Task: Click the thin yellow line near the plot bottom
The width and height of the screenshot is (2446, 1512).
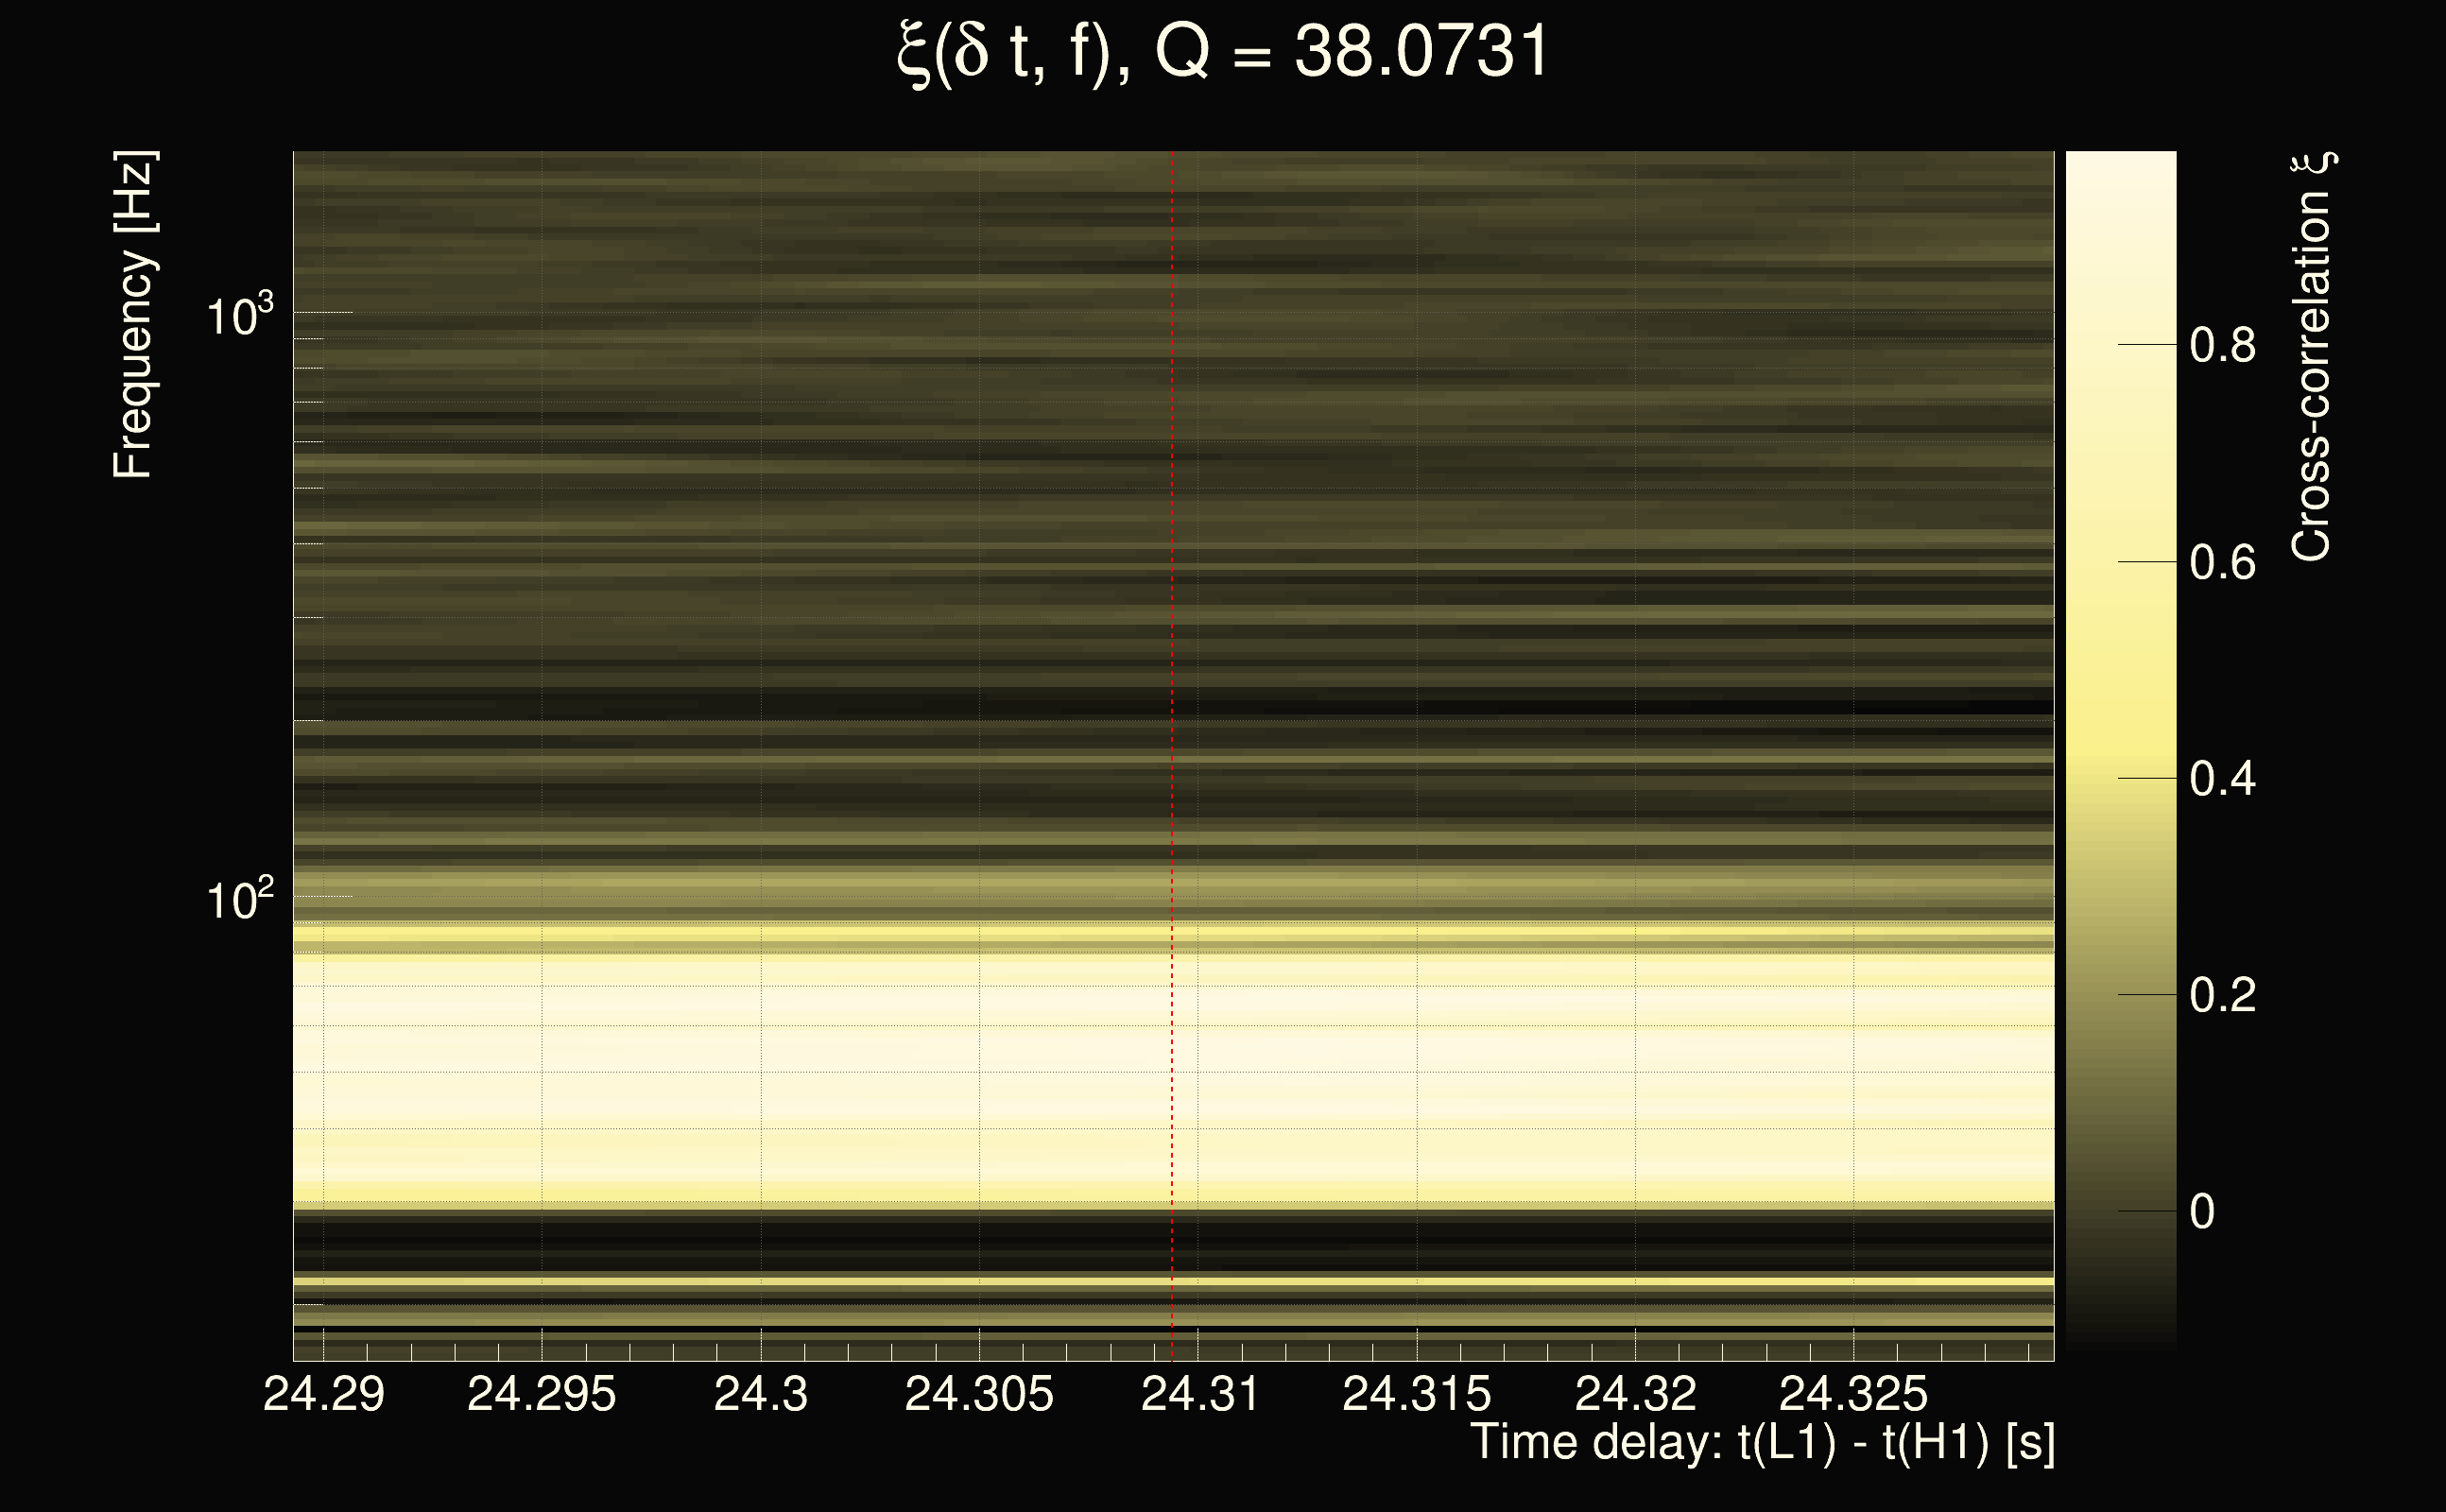Action: pyautogui.click(x=1000, y=1281)
